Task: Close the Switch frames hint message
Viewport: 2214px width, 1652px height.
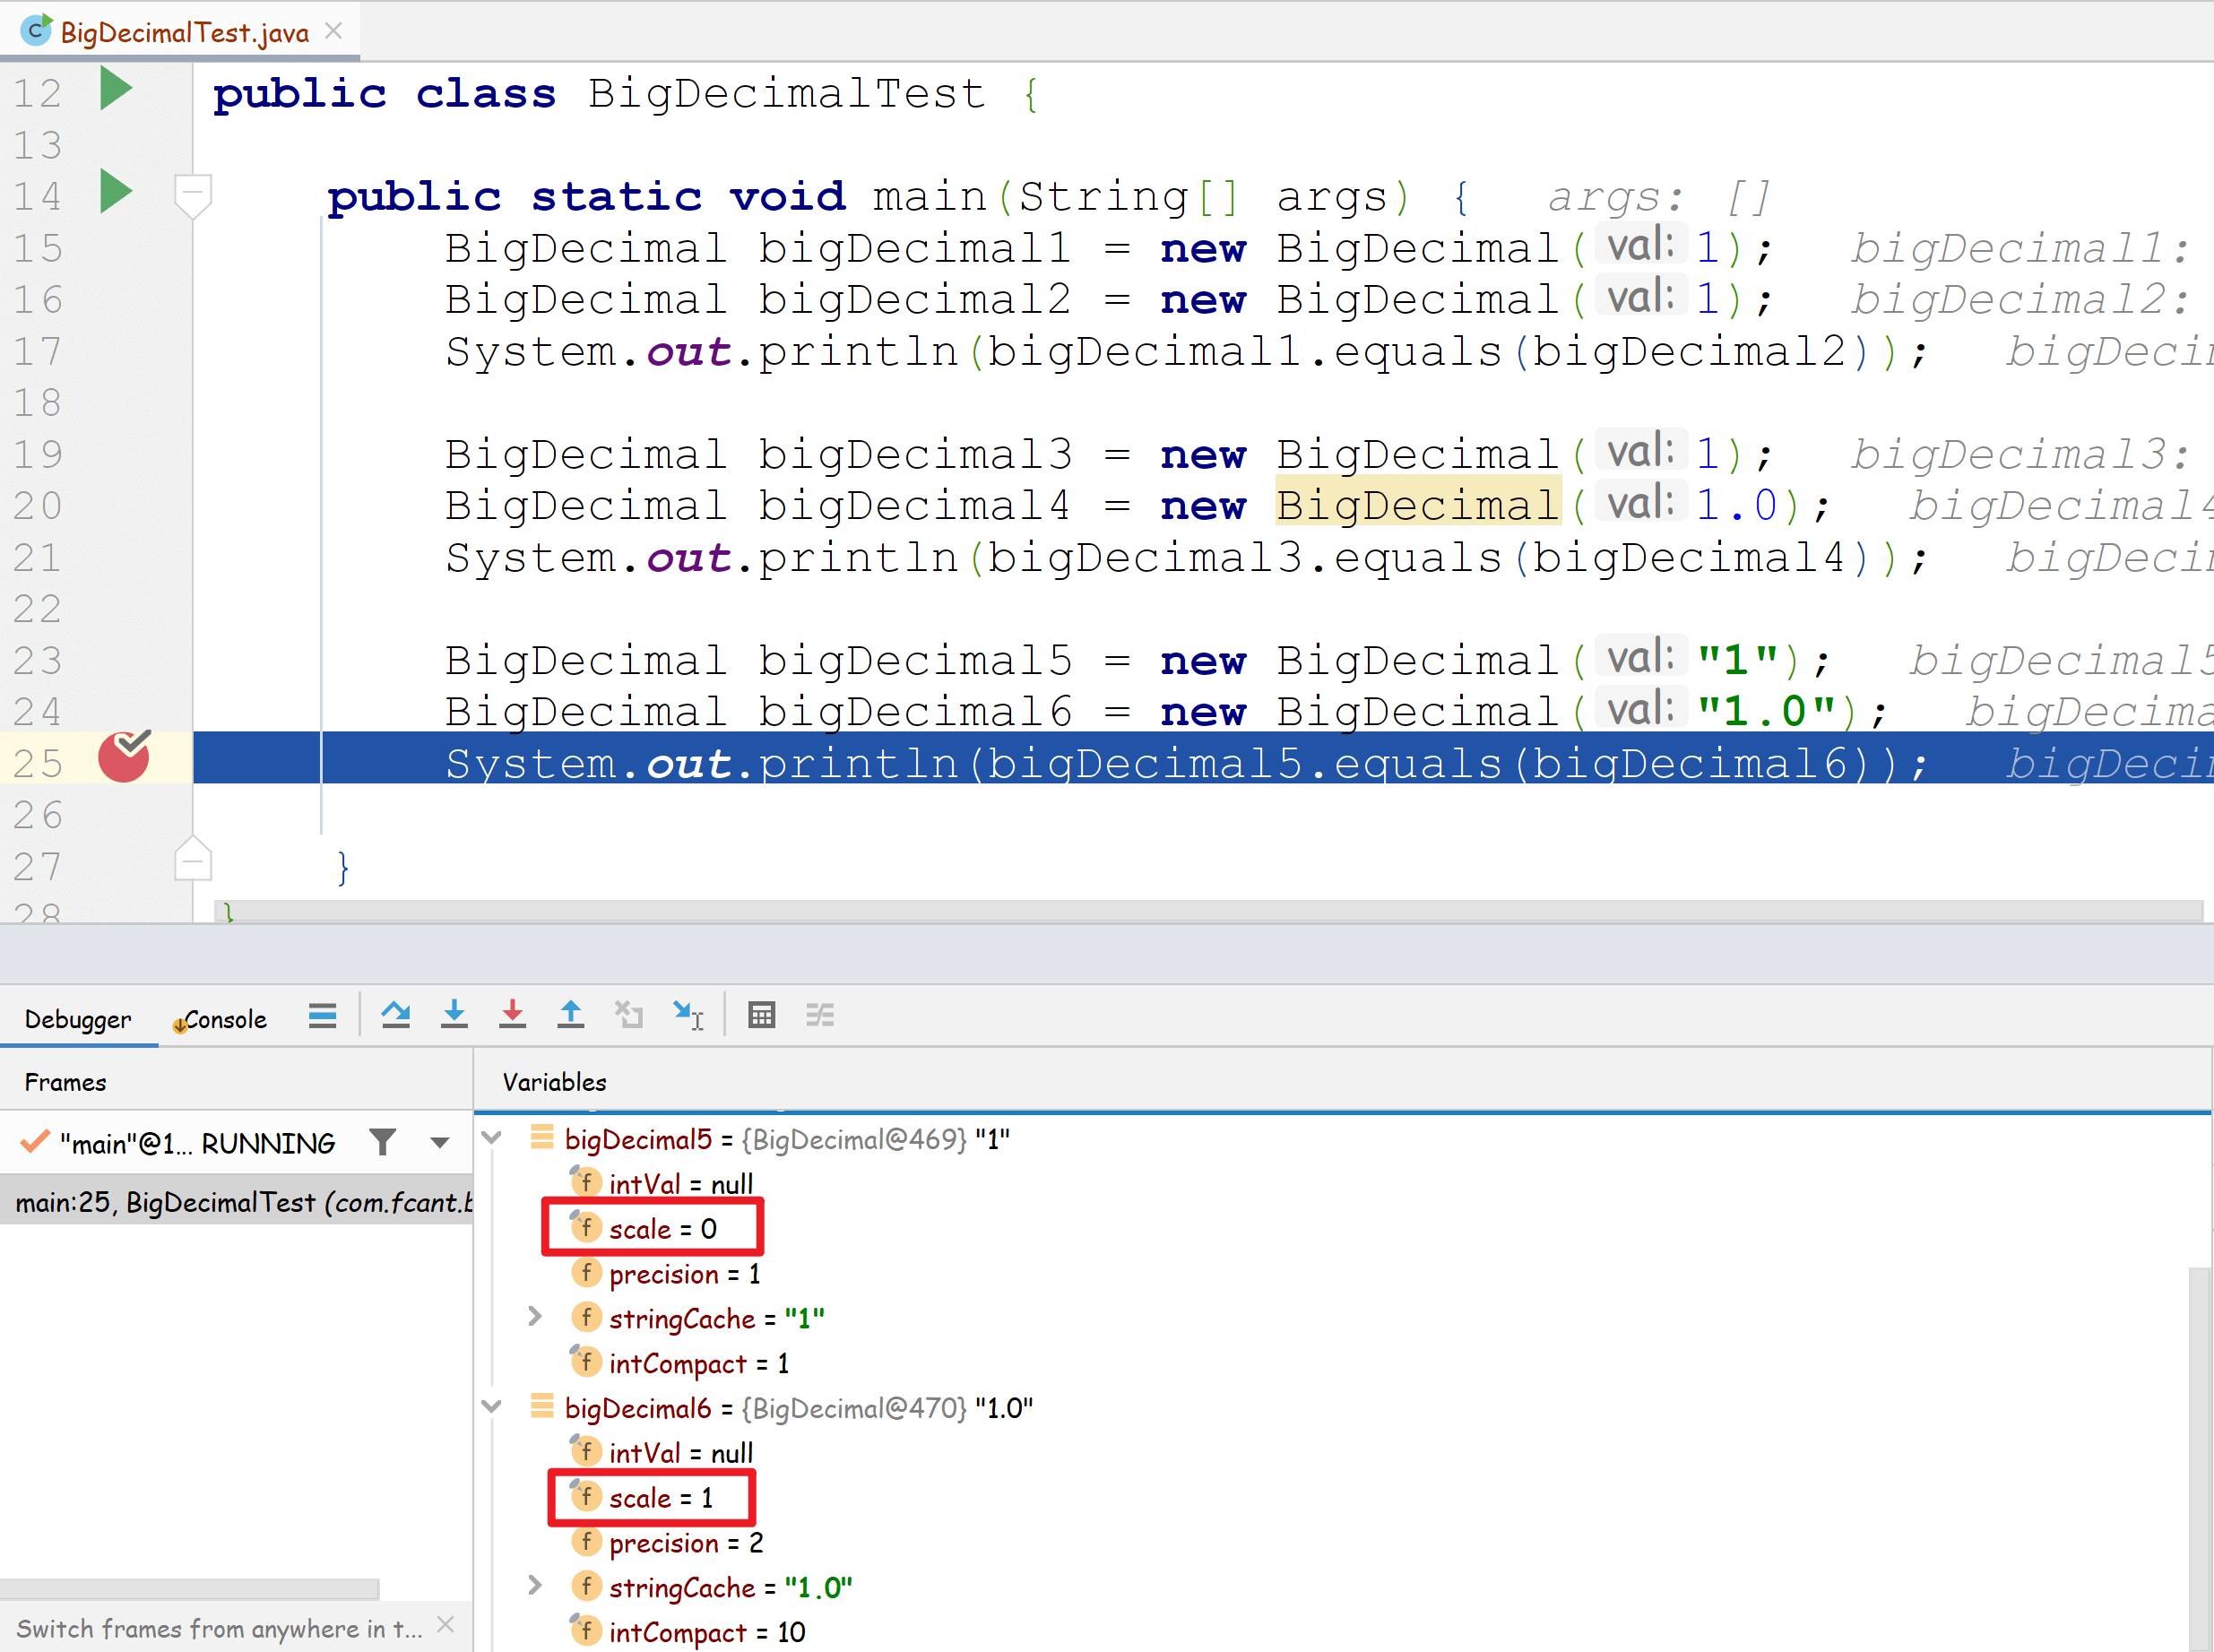Action: pos(446,1625)
